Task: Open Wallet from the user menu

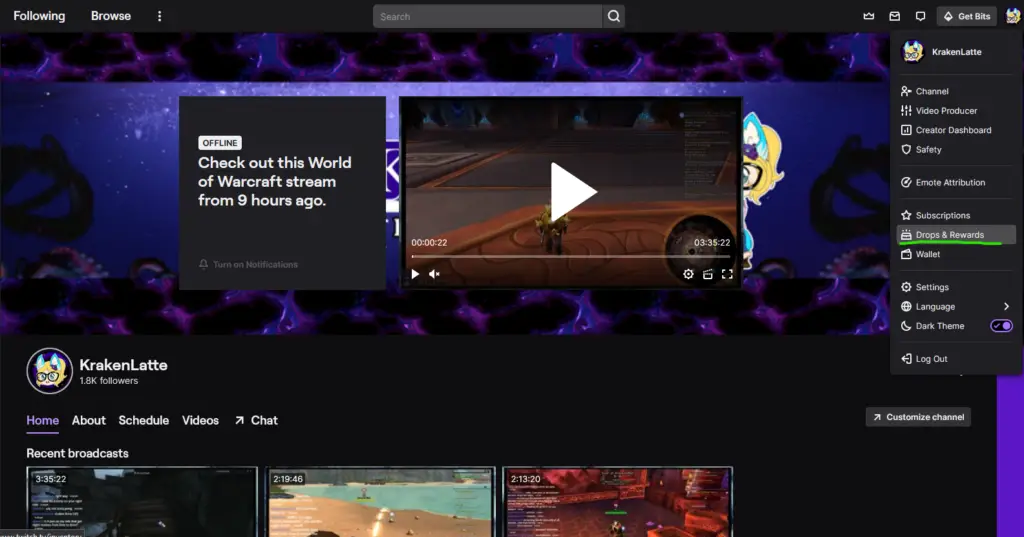Action: point(956,254)
